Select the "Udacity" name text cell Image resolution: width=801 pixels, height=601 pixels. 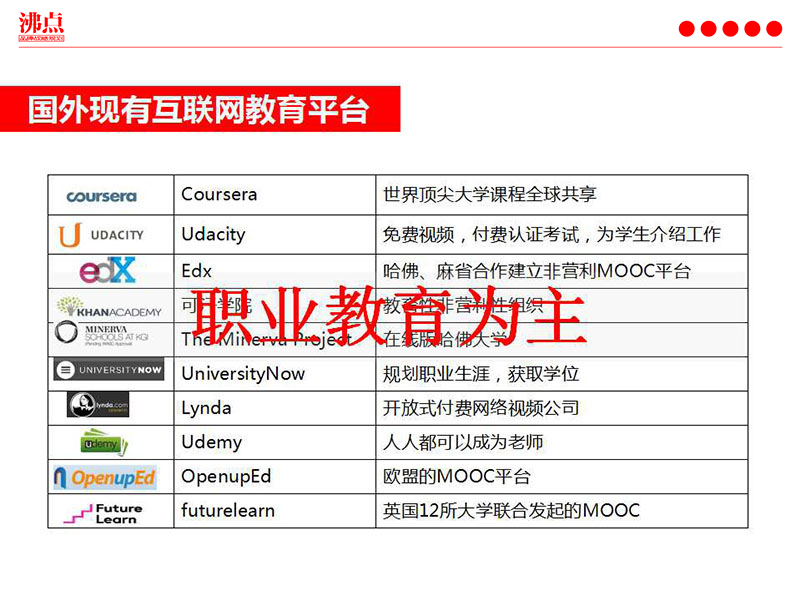click(x=213, y=234)
